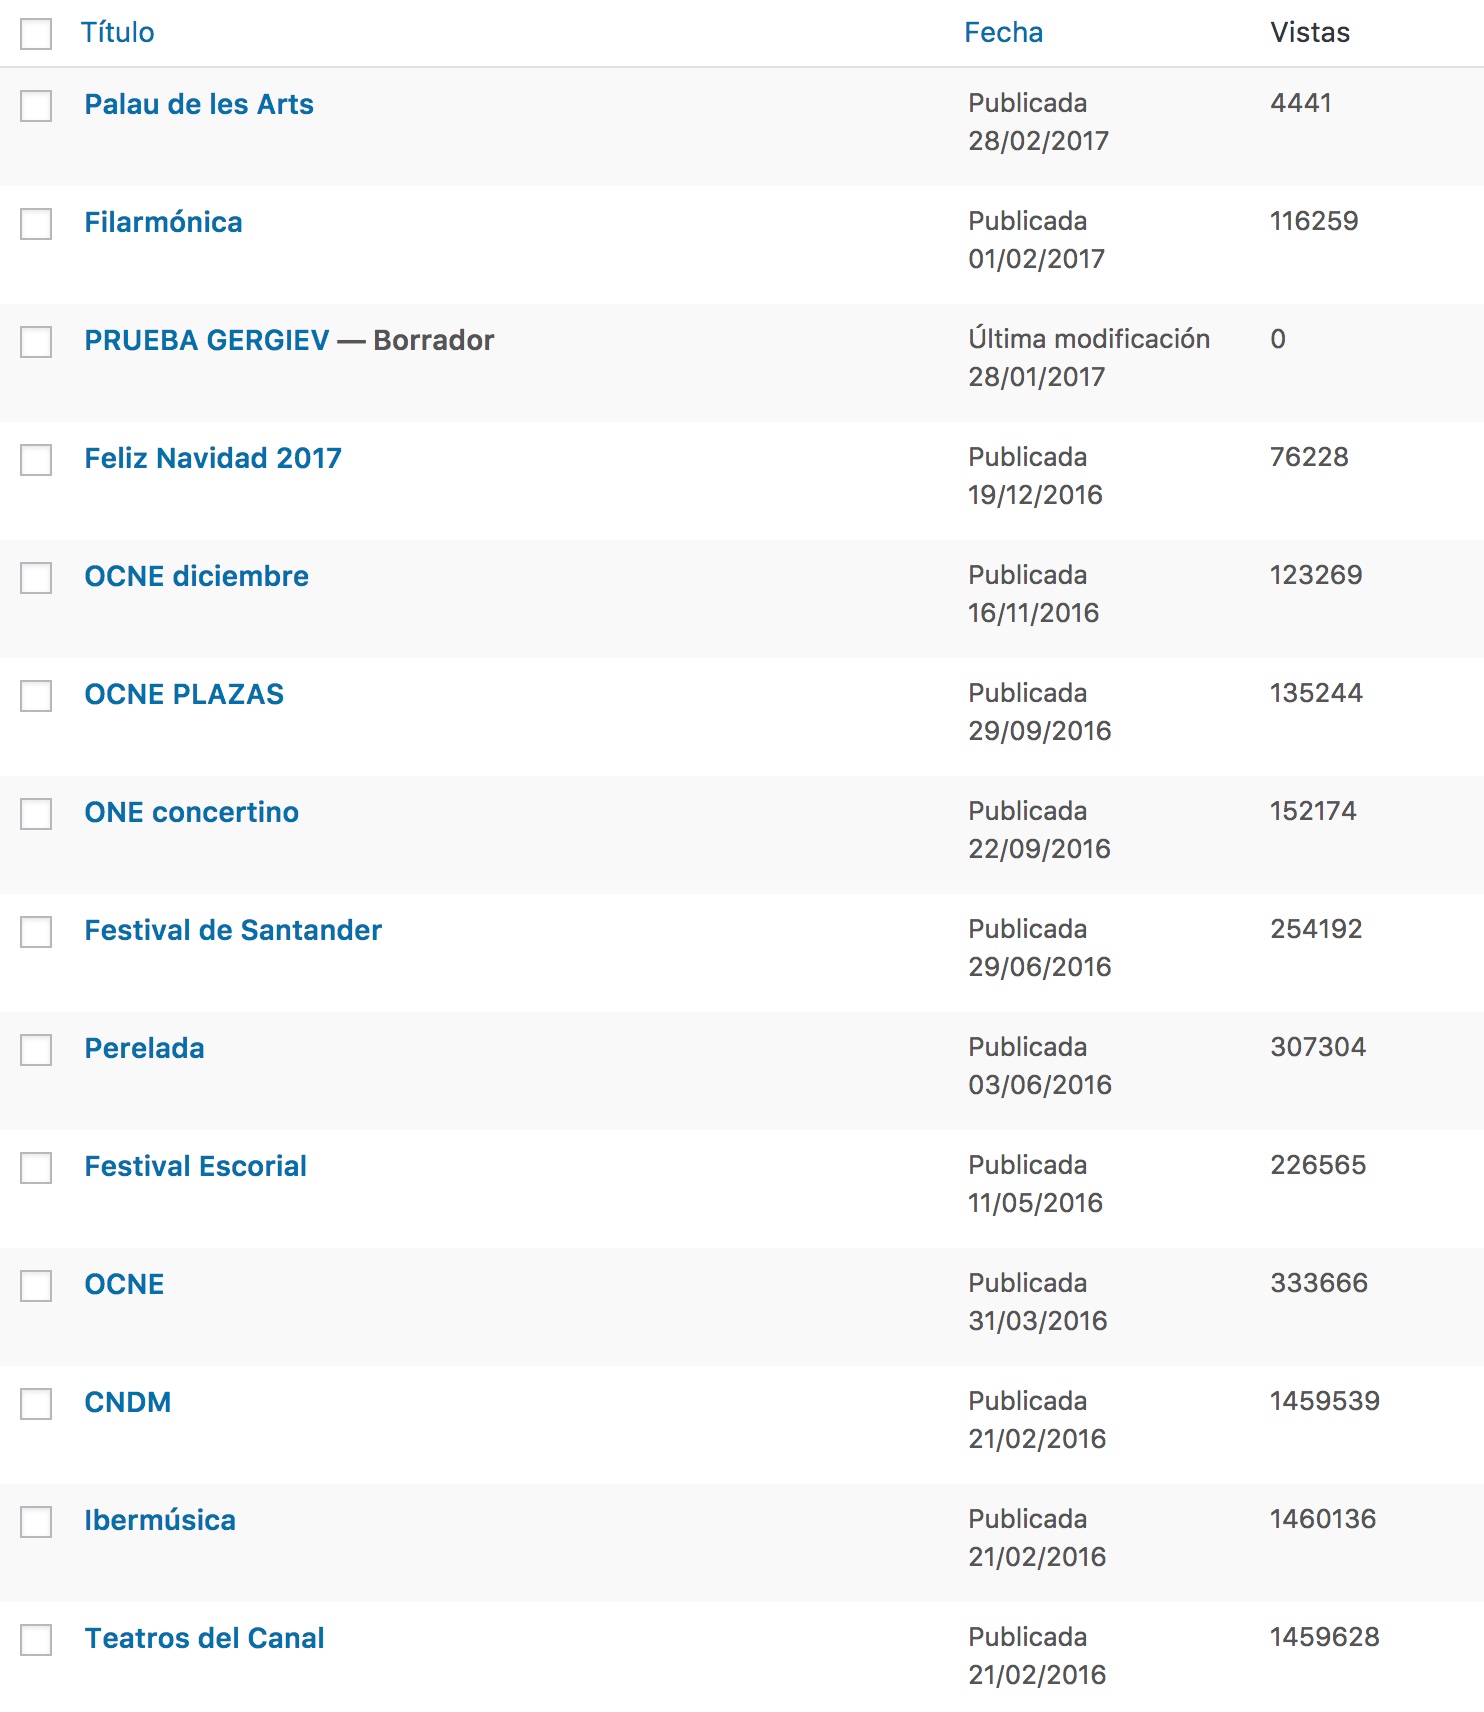The image size is (1484, 1712).
Task: Click the OCNE diciembre title link
Action: (x=196, y=577)
